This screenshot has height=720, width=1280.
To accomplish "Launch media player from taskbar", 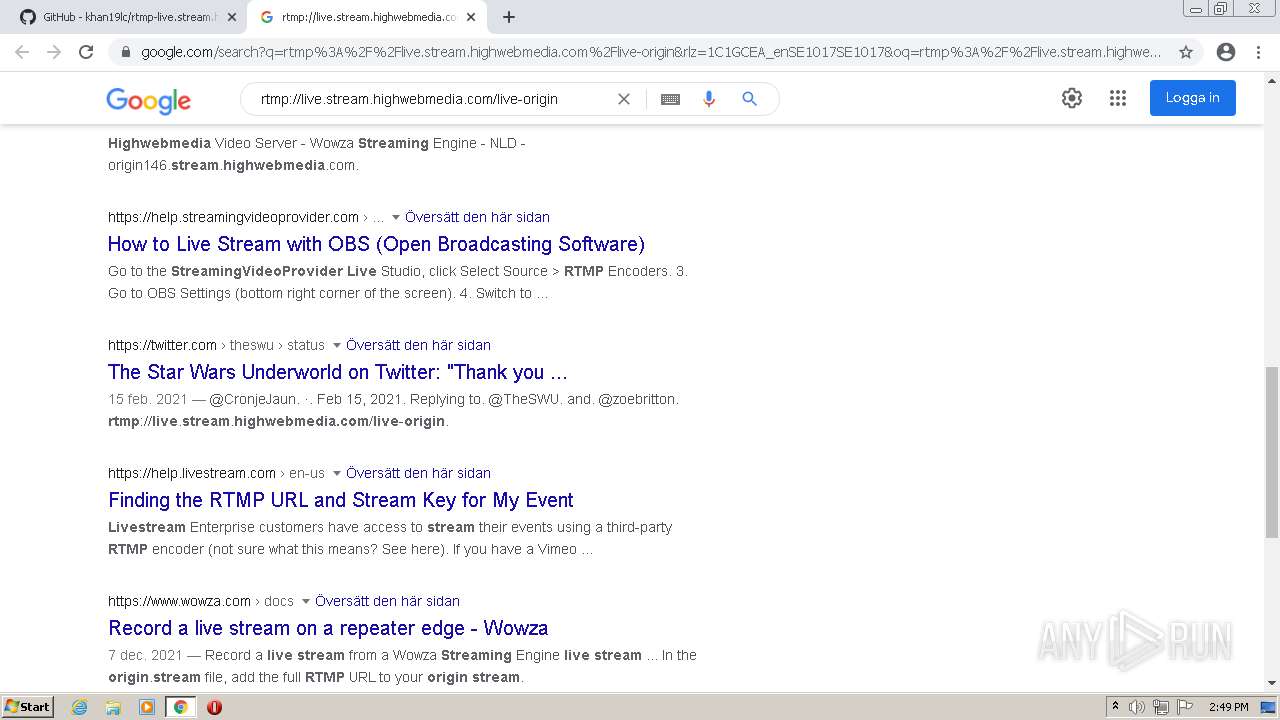I will [x=147, y=707].
